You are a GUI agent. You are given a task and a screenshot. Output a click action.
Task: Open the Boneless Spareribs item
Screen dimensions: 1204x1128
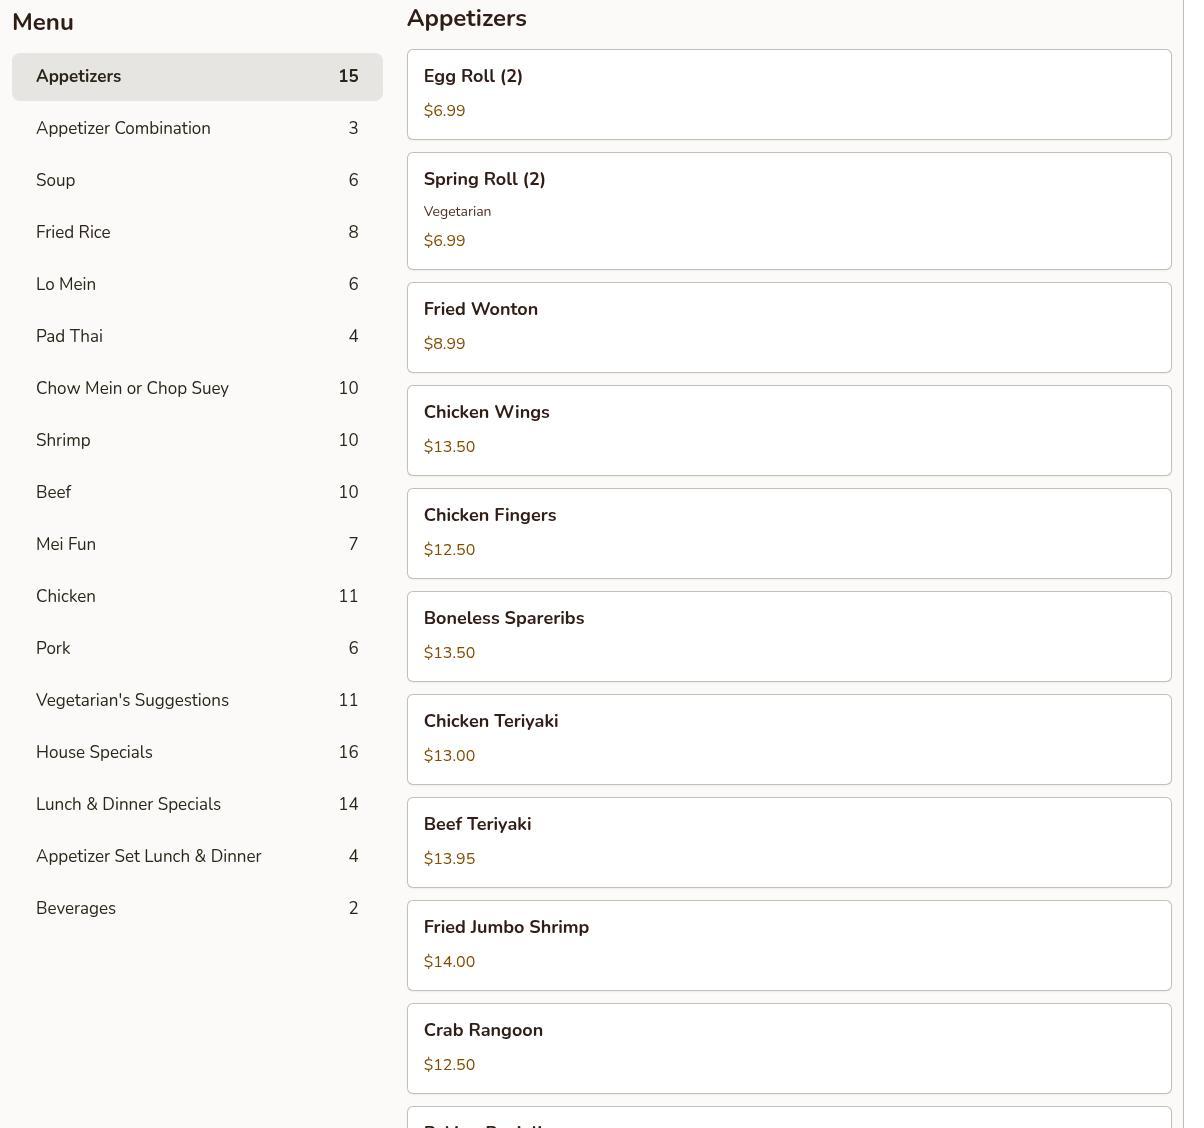788,636
